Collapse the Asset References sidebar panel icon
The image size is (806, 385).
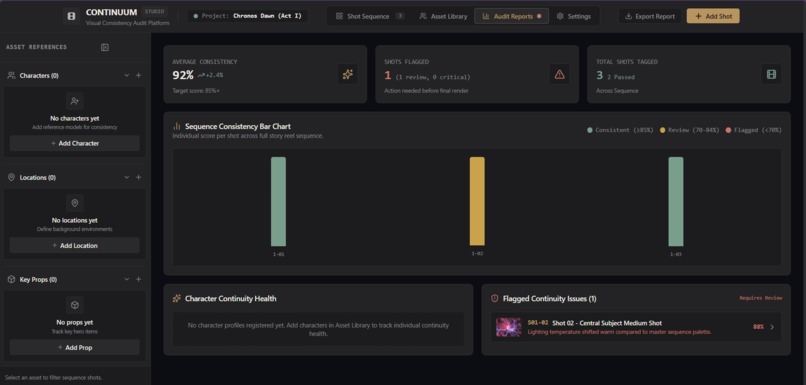105,47
